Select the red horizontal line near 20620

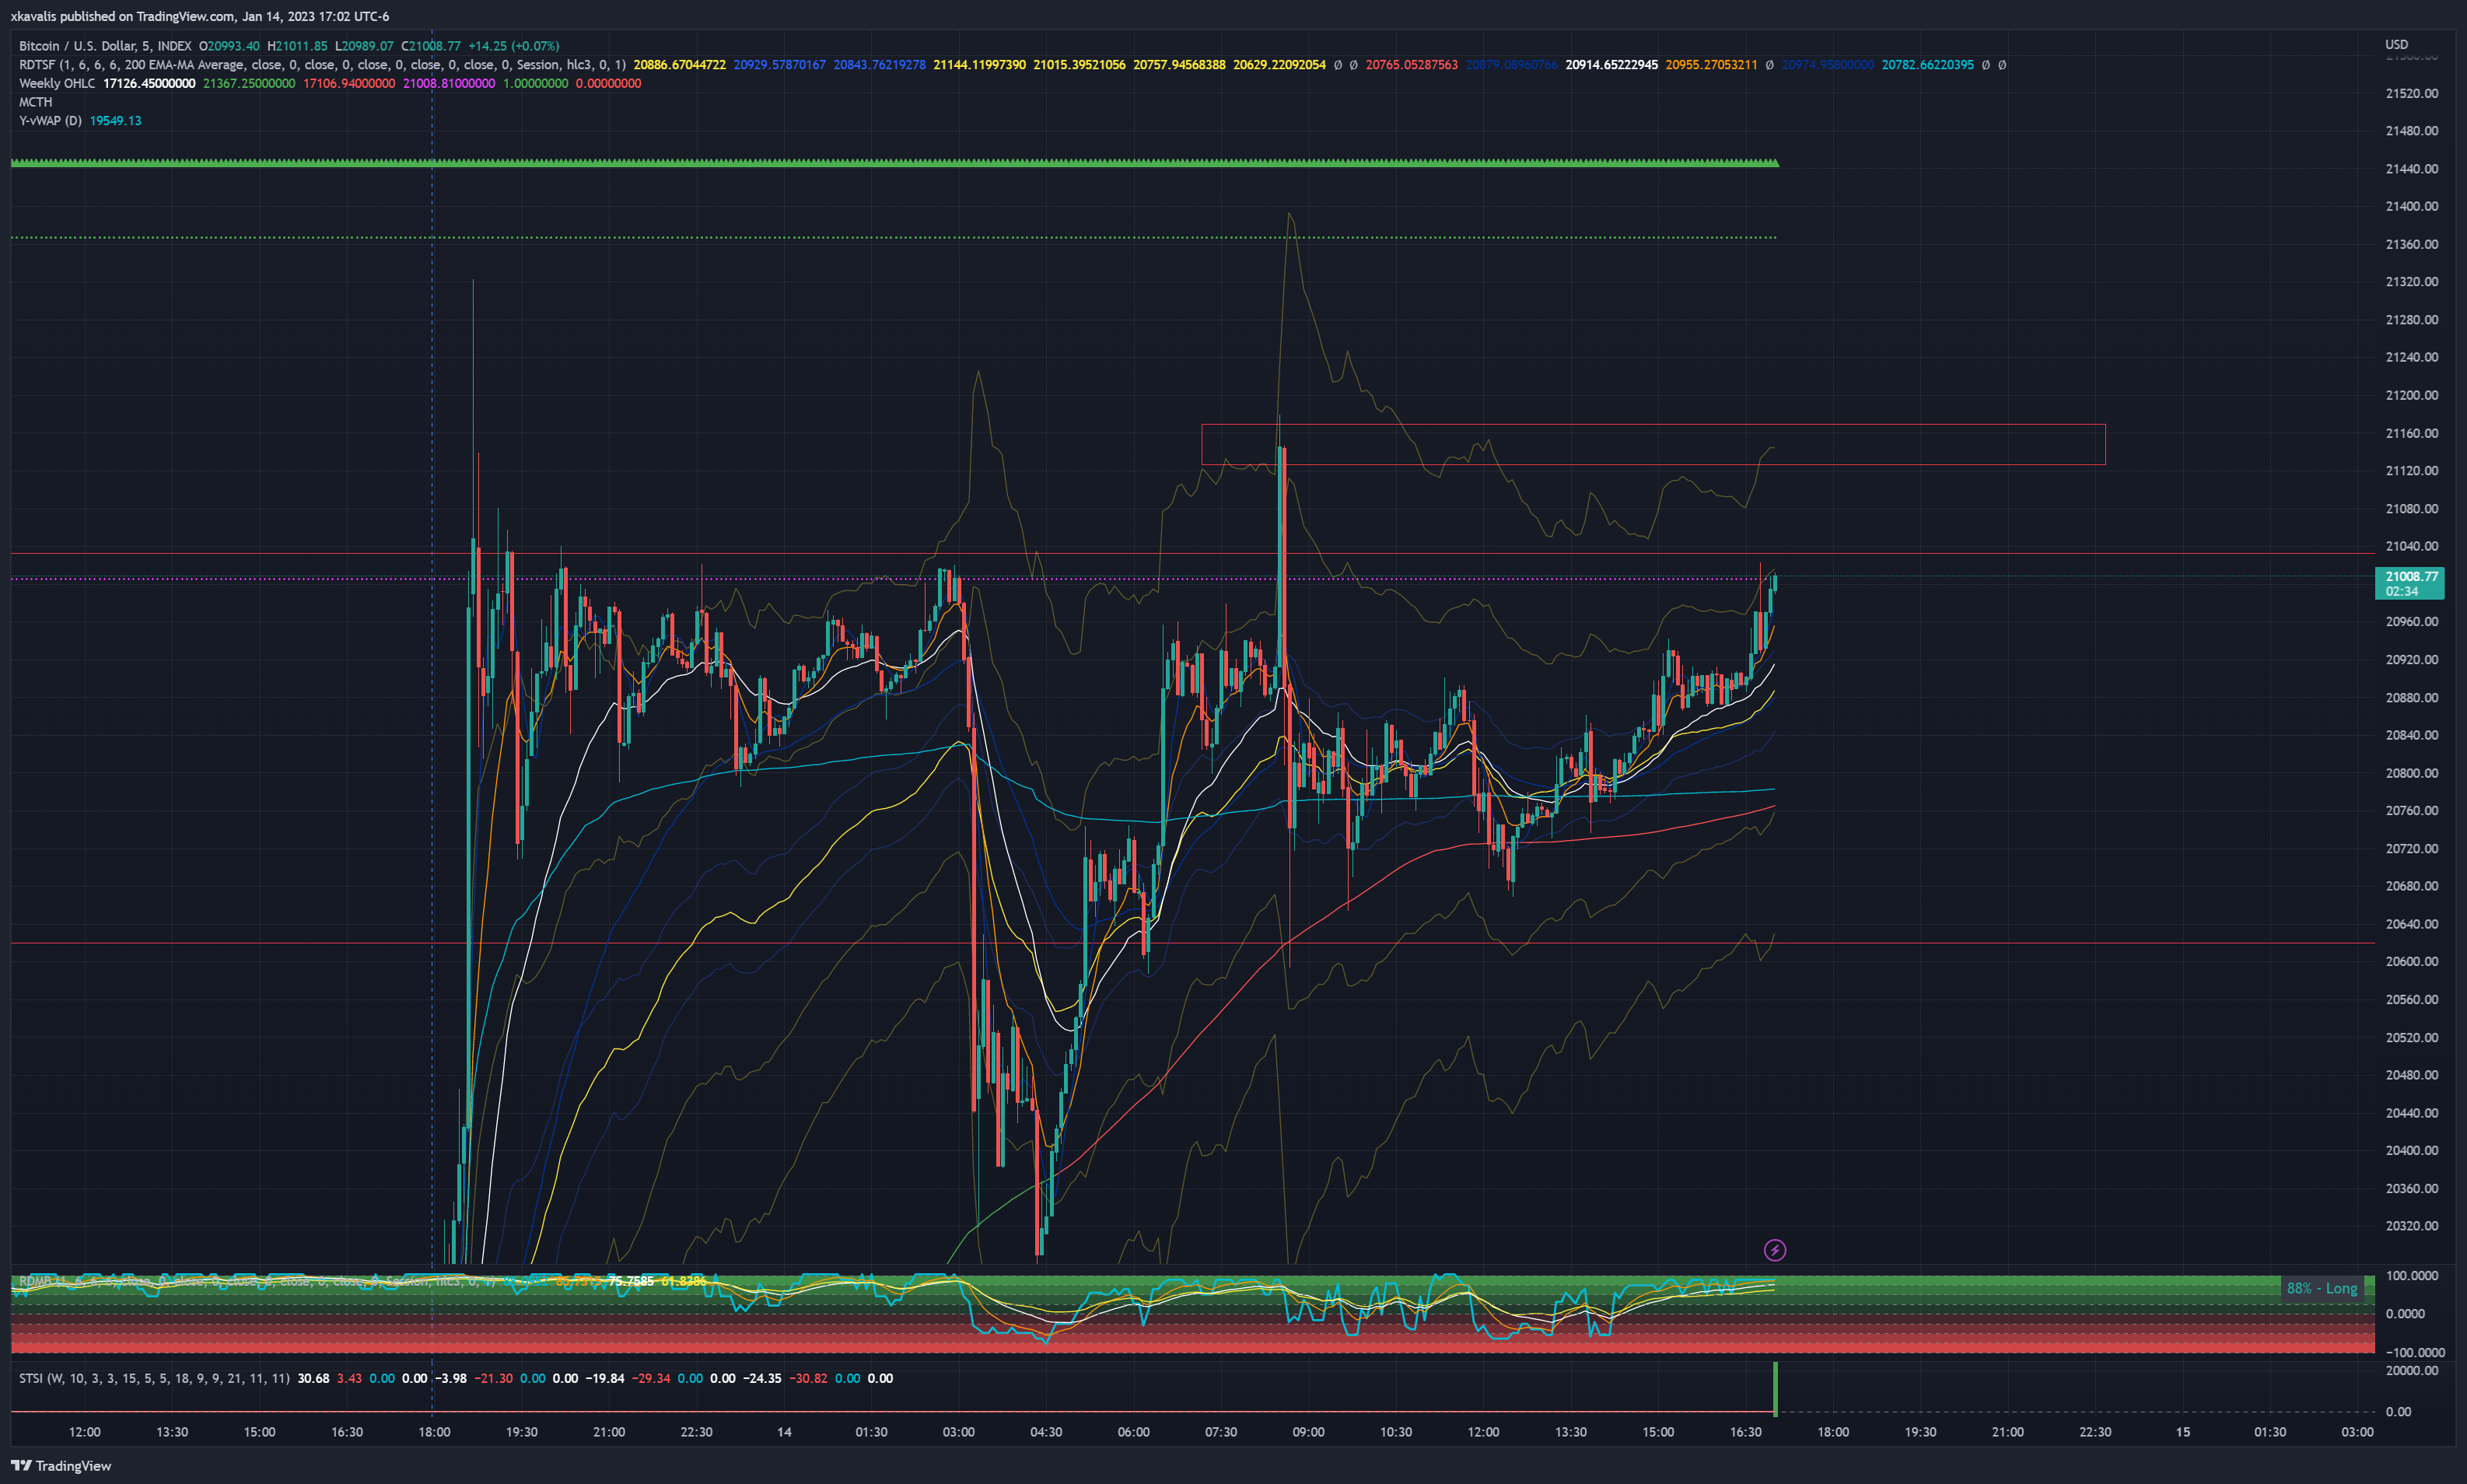1192,943
